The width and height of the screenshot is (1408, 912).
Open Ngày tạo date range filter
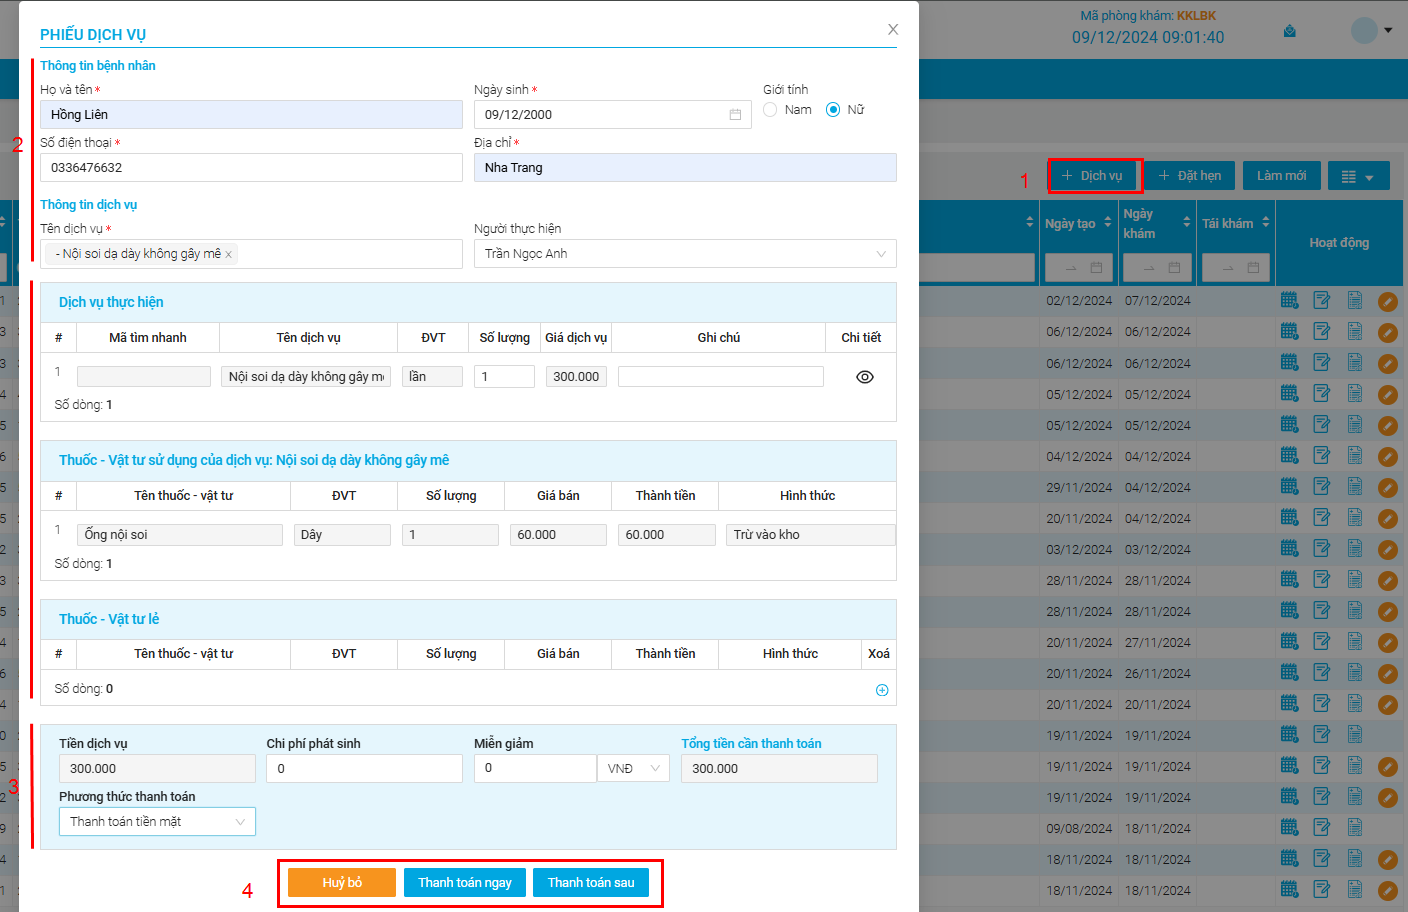point(1079,268)
